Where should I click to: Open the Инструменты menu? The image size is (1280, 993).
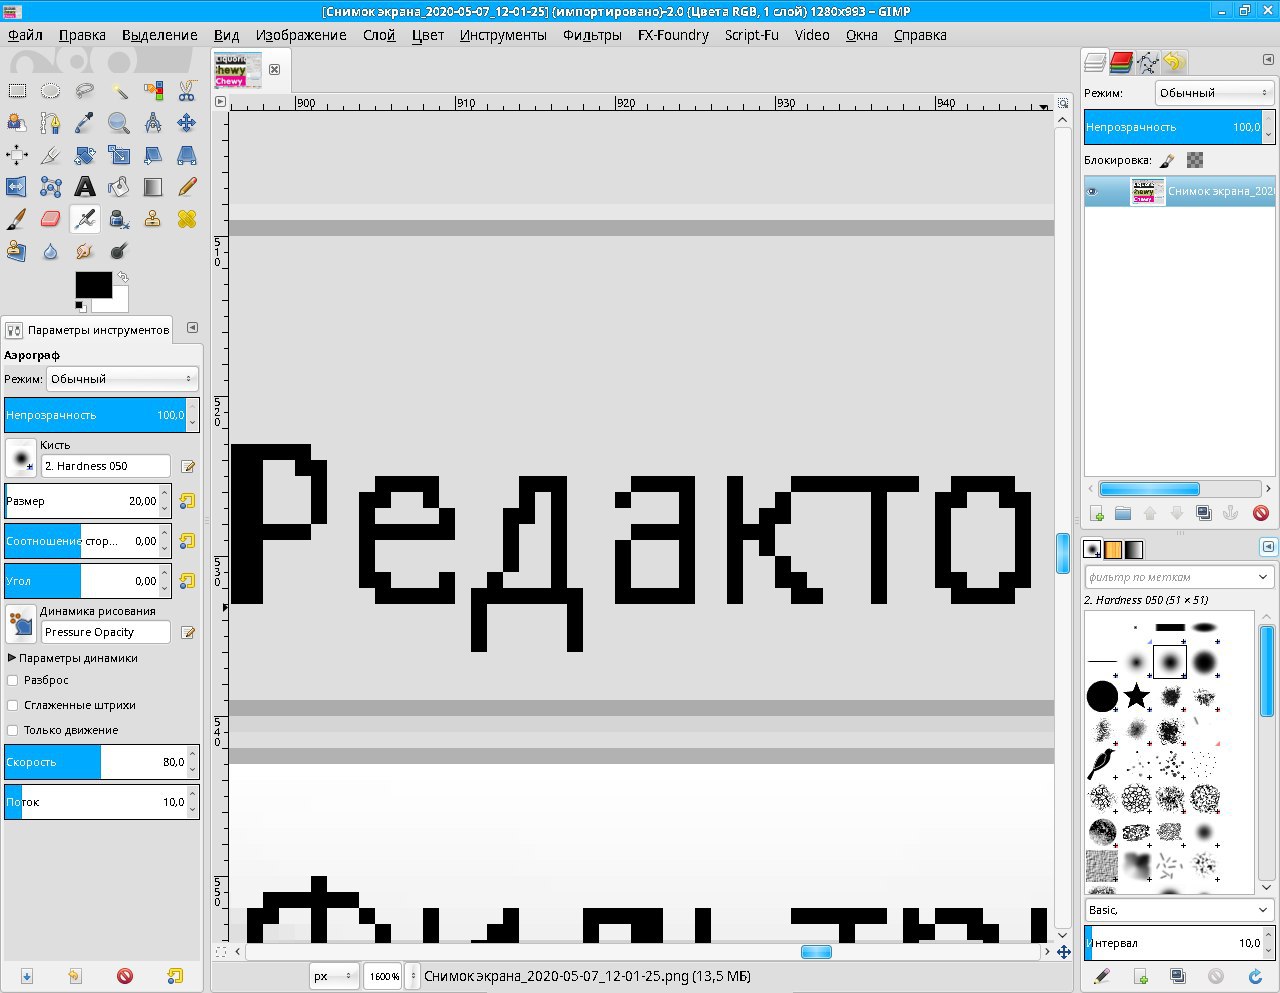tap(503, 35)
